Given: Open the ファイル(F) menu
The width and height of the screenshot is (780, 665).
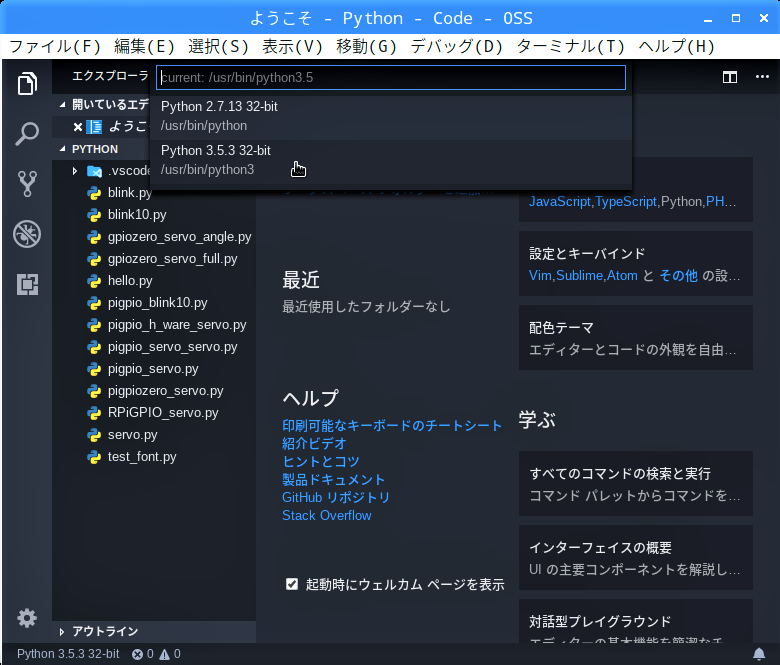Looking at the screenshot, I should click(55, 46).
